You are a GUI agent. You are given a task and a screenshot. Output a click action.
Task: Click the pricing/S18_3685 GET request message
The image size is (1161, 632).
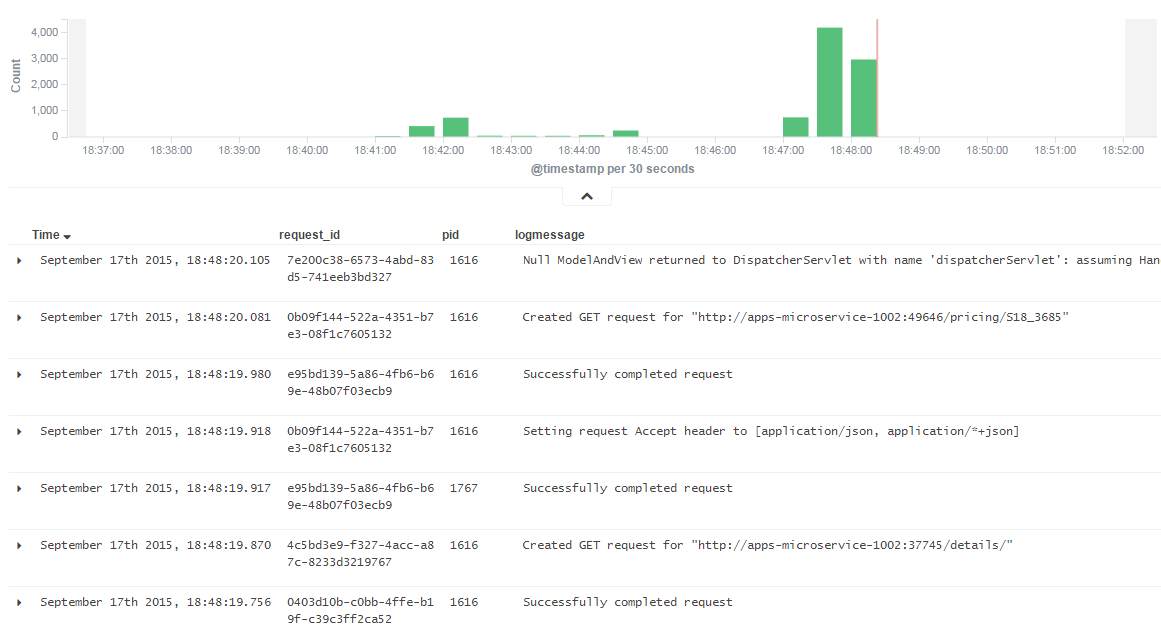pyautogui.click(x=795, y=317)
